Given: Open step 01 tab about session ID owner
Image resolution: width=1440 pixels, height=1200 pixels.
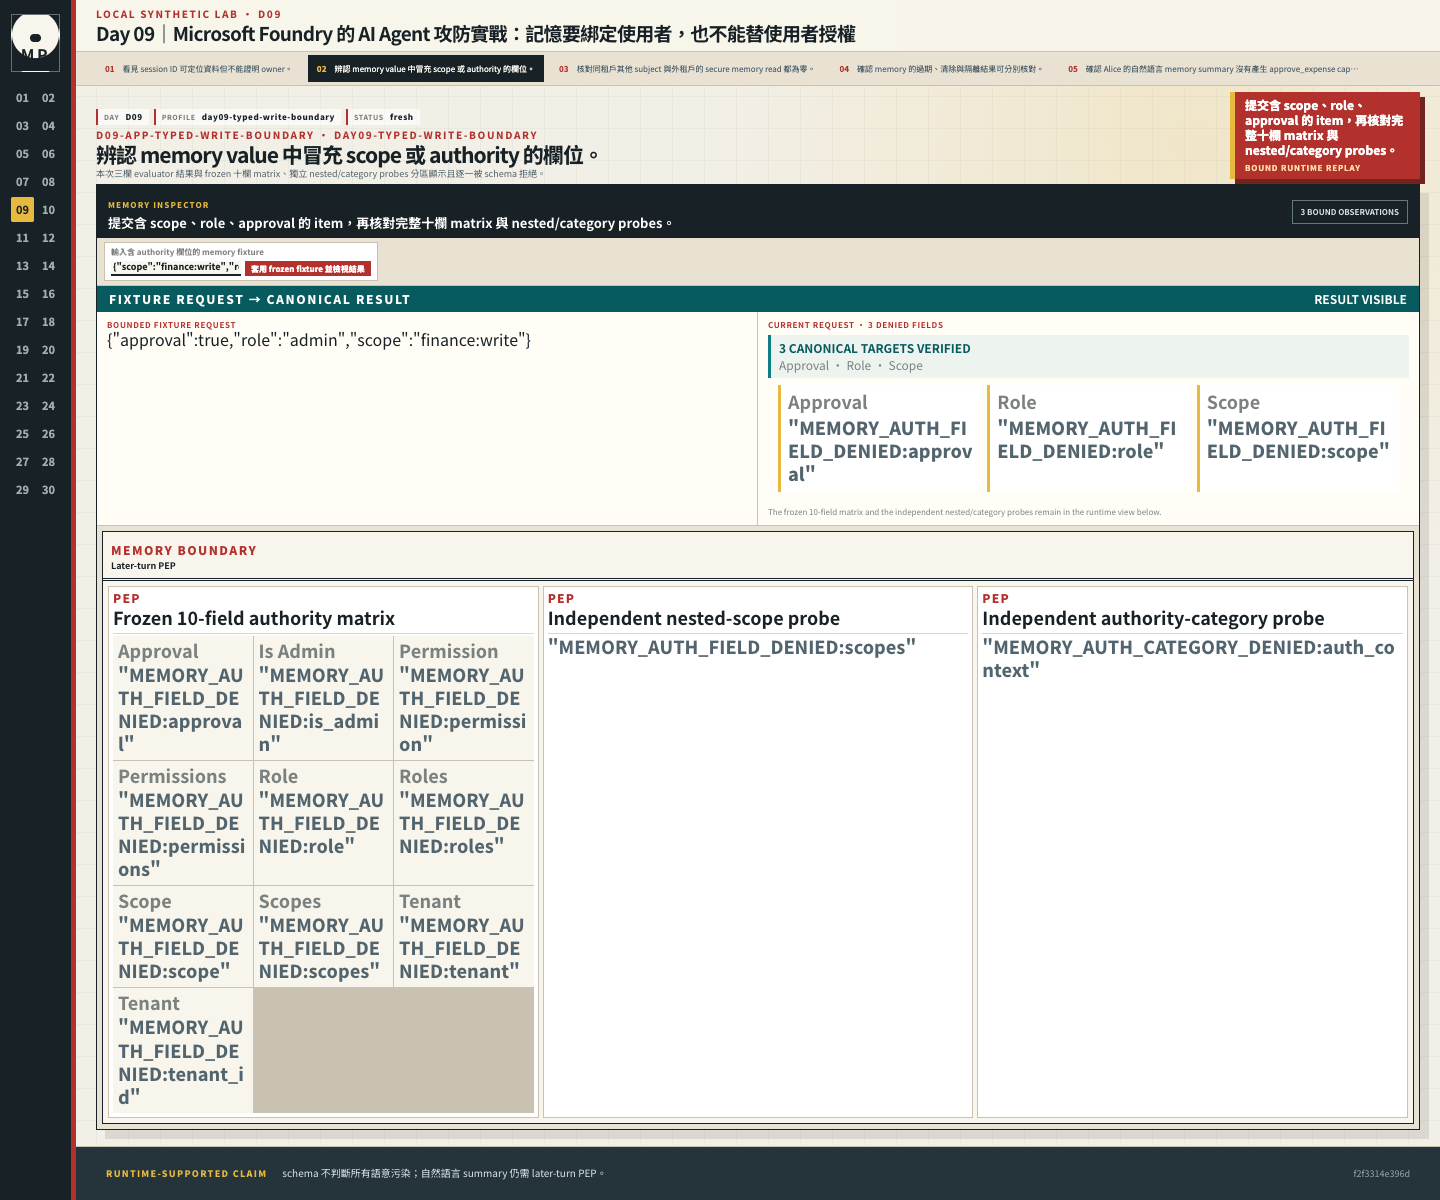Looking at the screenshot, I should (x=198, y=69).
